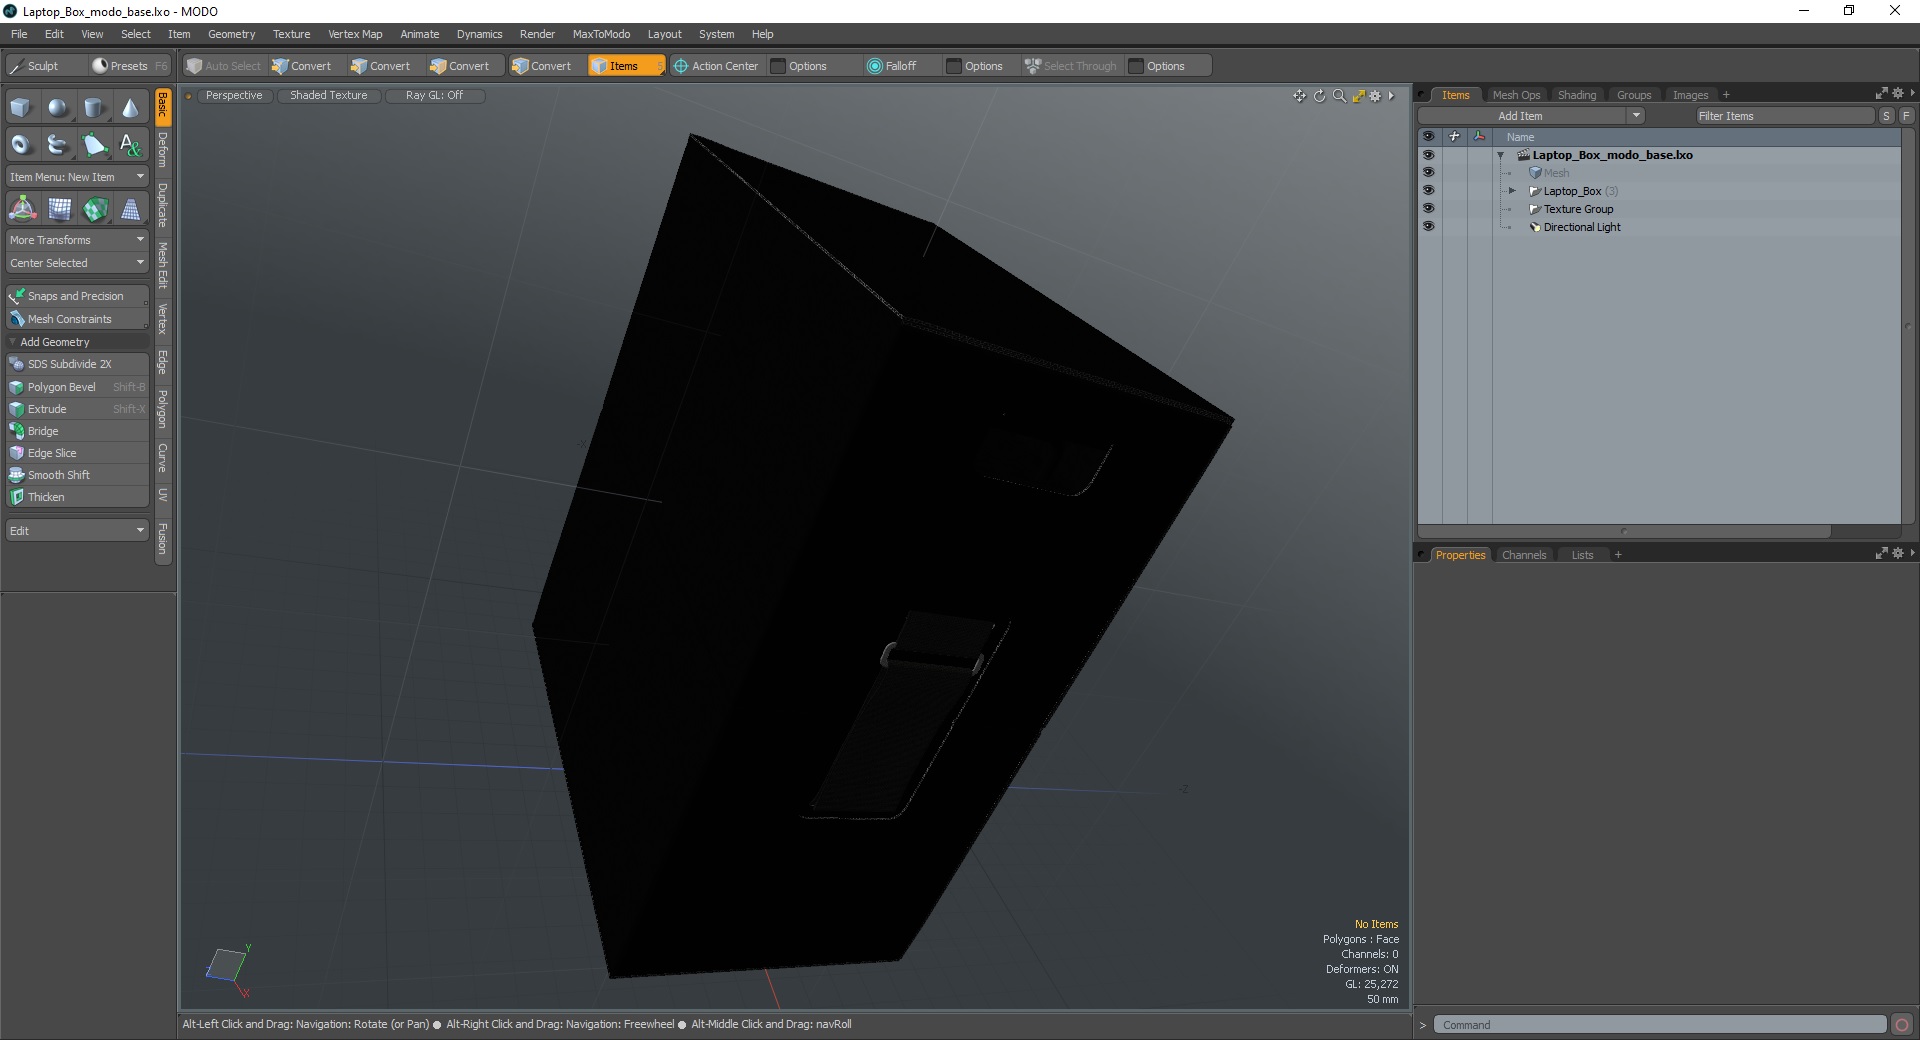Click Polygon Bevel tool
This screenshot has height=1040, width=1920.
pos(77,387)
